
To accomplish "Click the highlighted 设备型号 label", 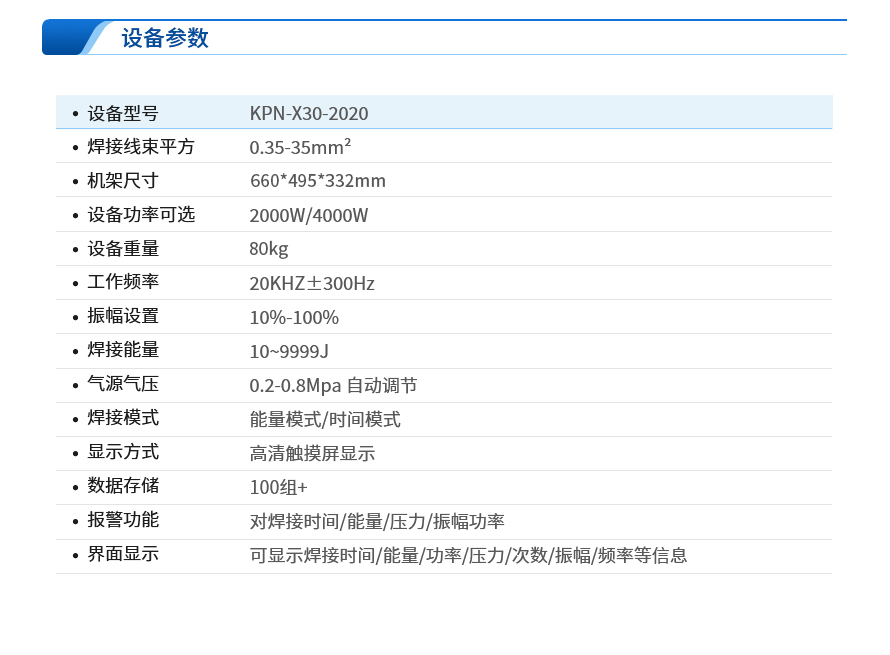I will 123,113.
